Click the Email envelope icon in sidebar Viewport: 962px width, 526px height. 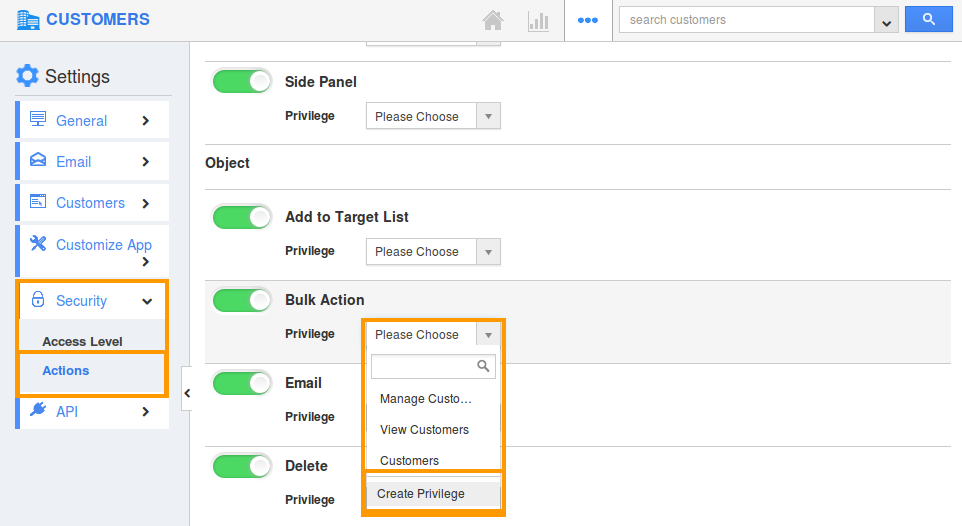38,160
